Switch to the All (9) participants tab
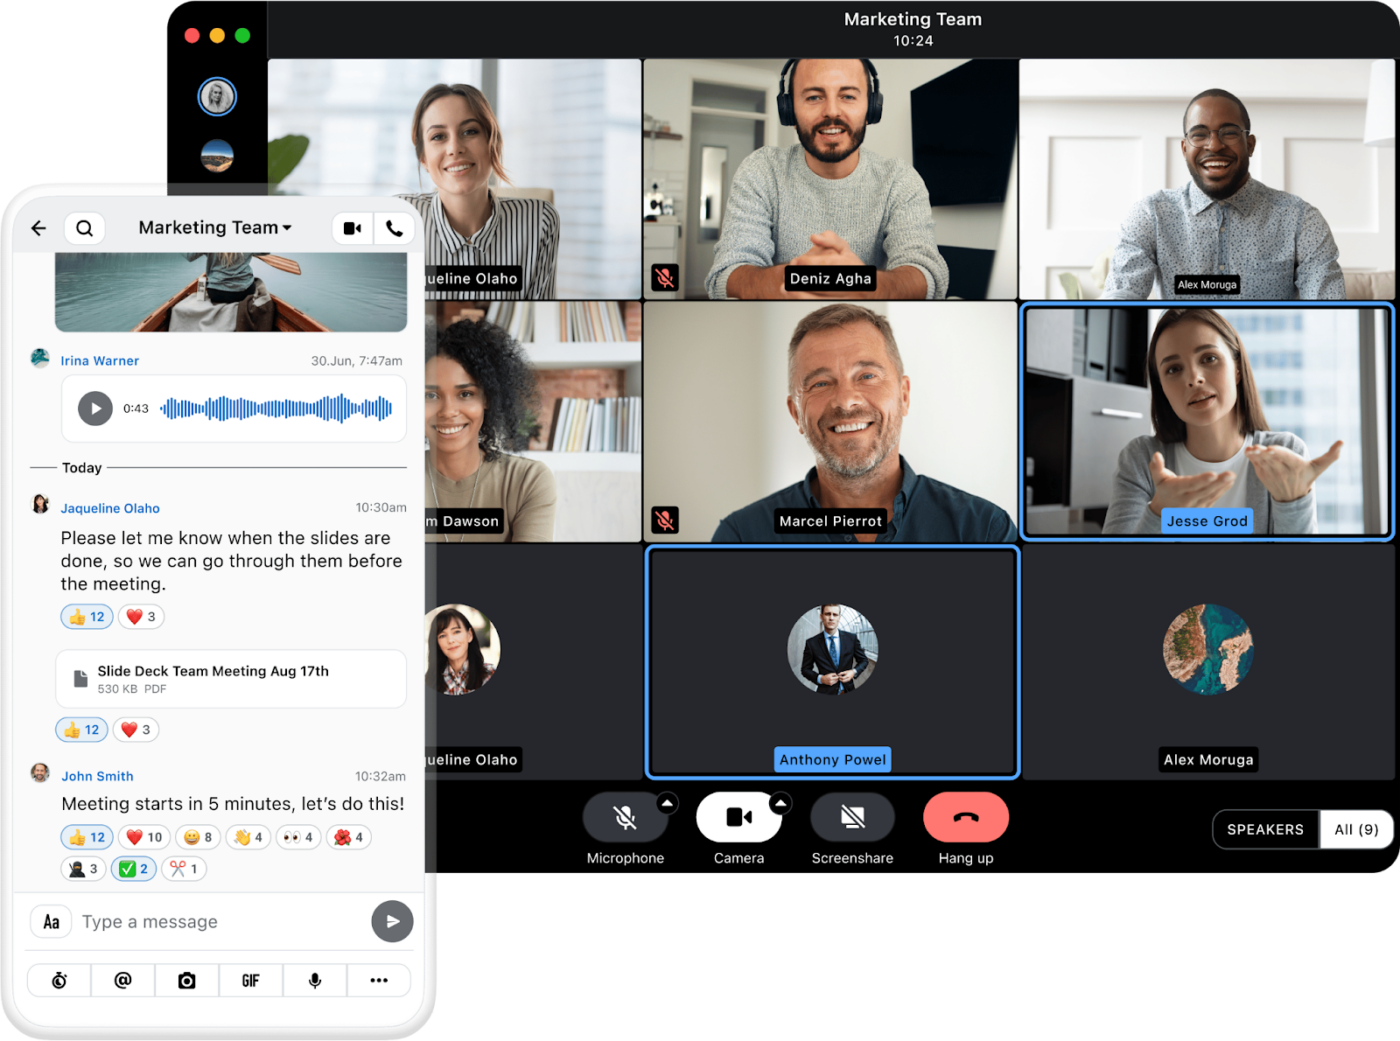 tap(1356, 829)
